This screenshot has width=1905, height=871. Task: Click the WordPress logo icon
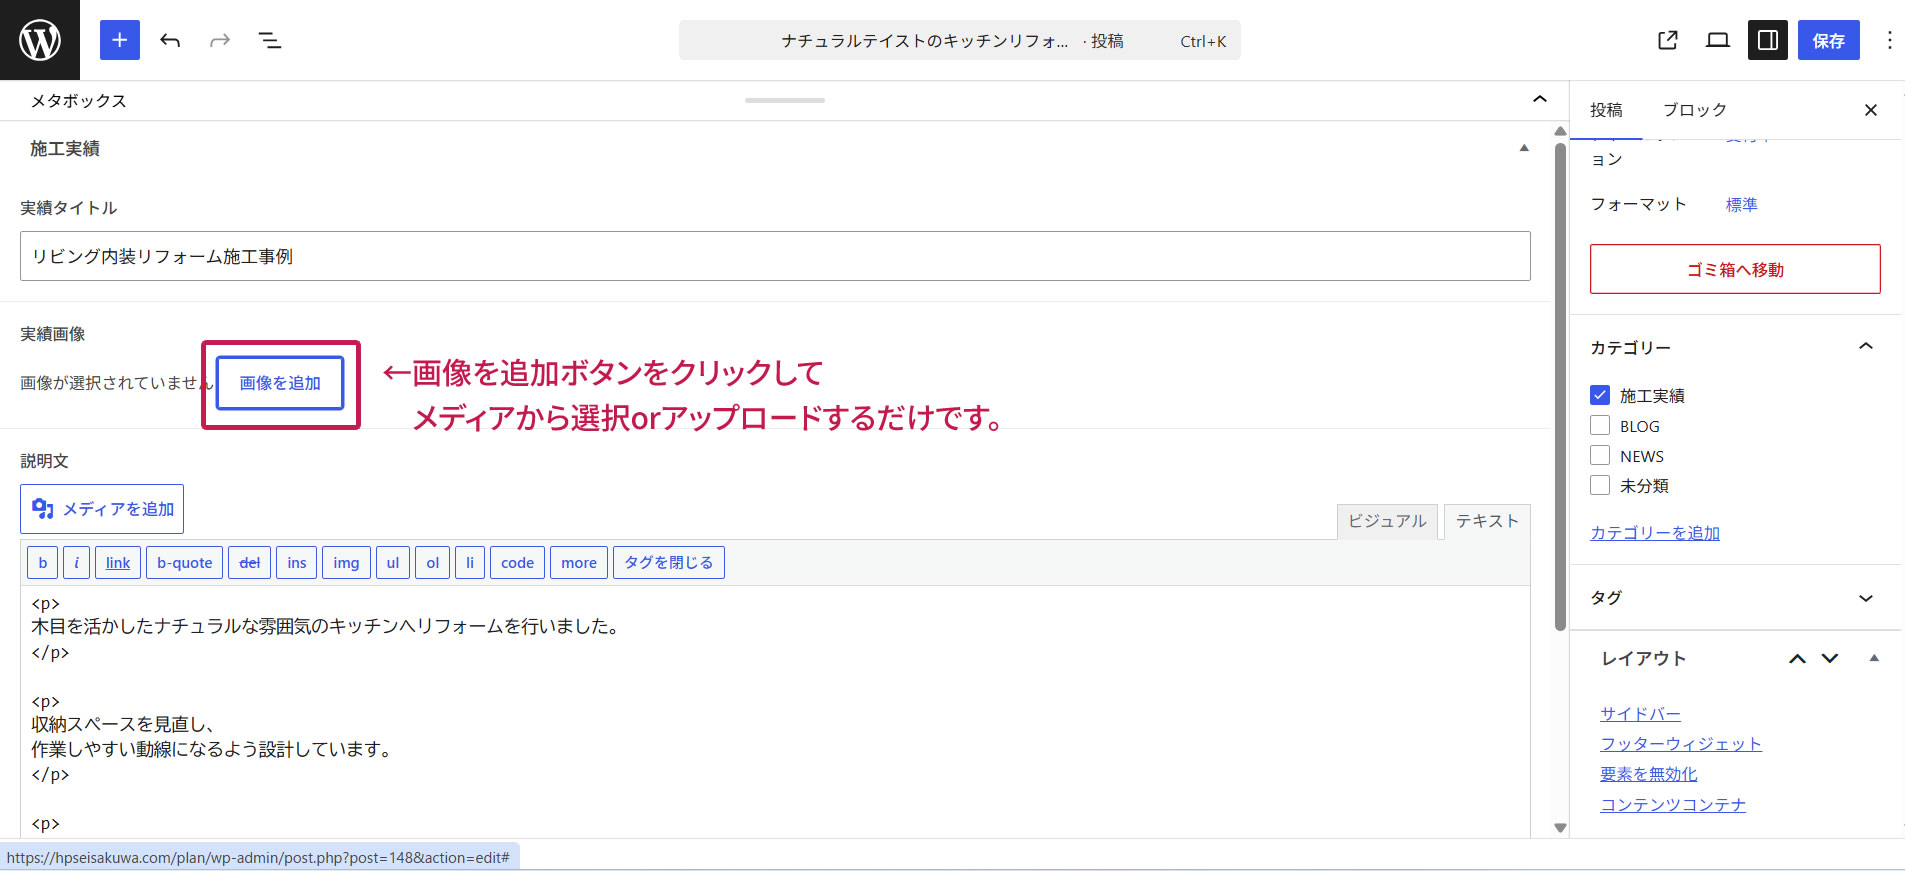click(40, 40)
